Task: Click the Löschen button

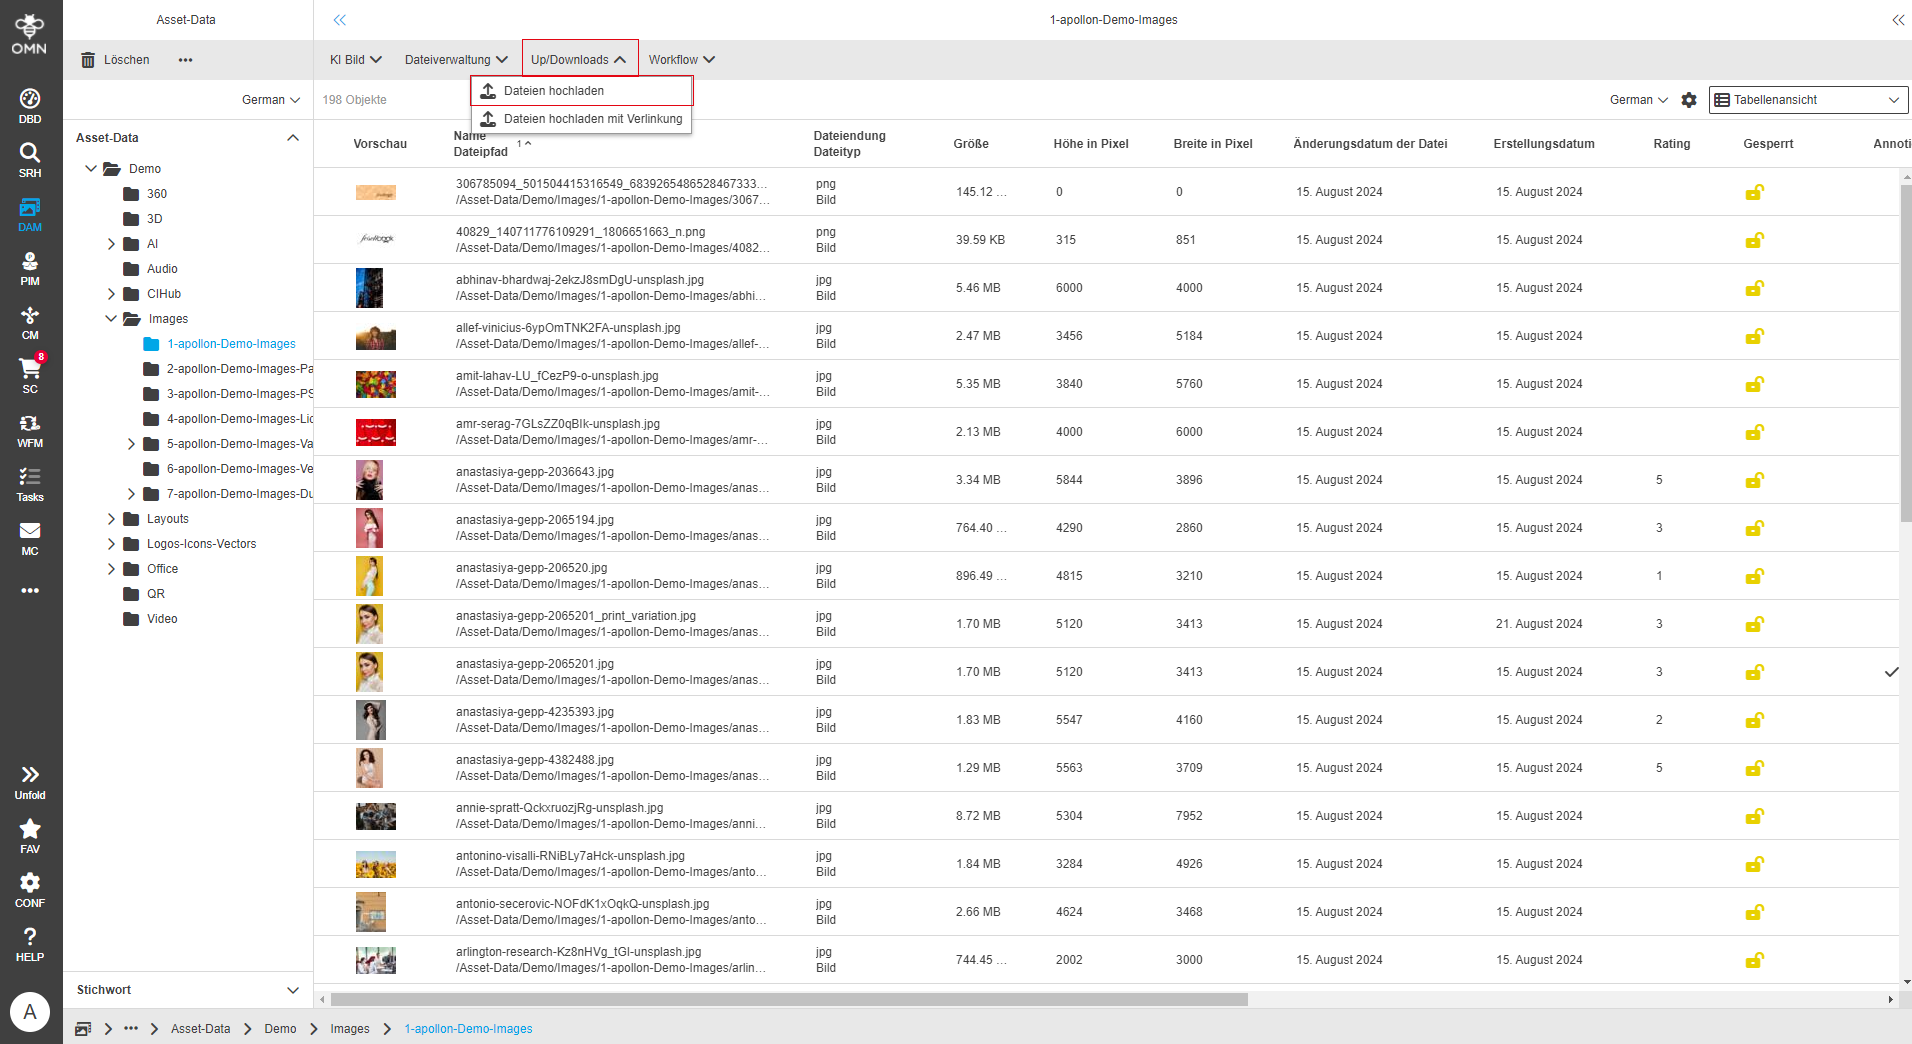Action: [115, 59]
